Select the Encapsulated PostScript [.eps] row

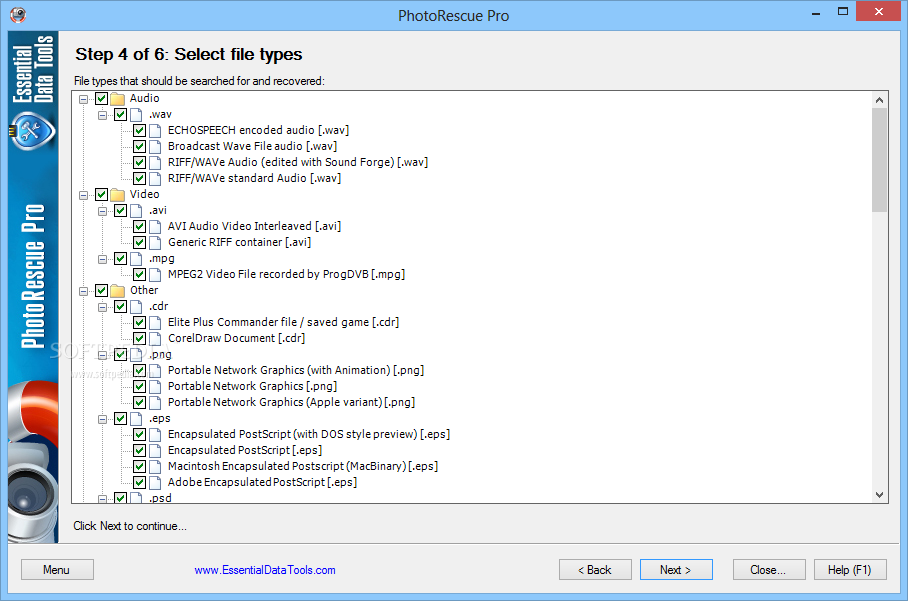click(244, 450)
